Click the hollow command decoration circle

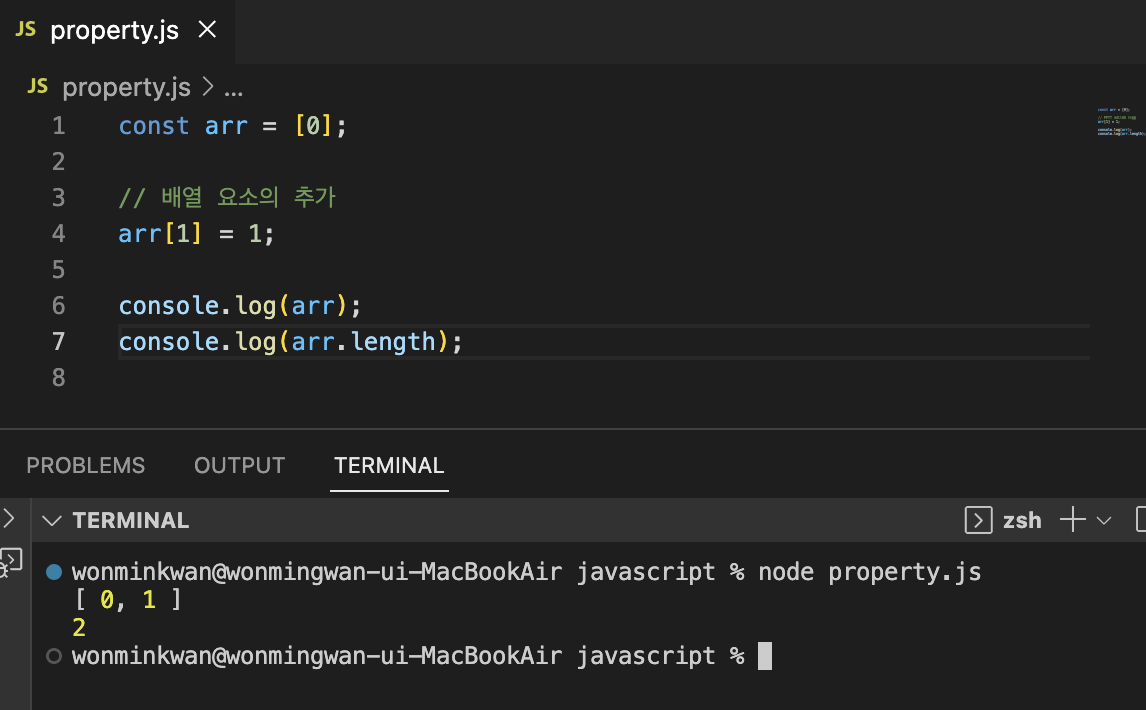[54, 656]
